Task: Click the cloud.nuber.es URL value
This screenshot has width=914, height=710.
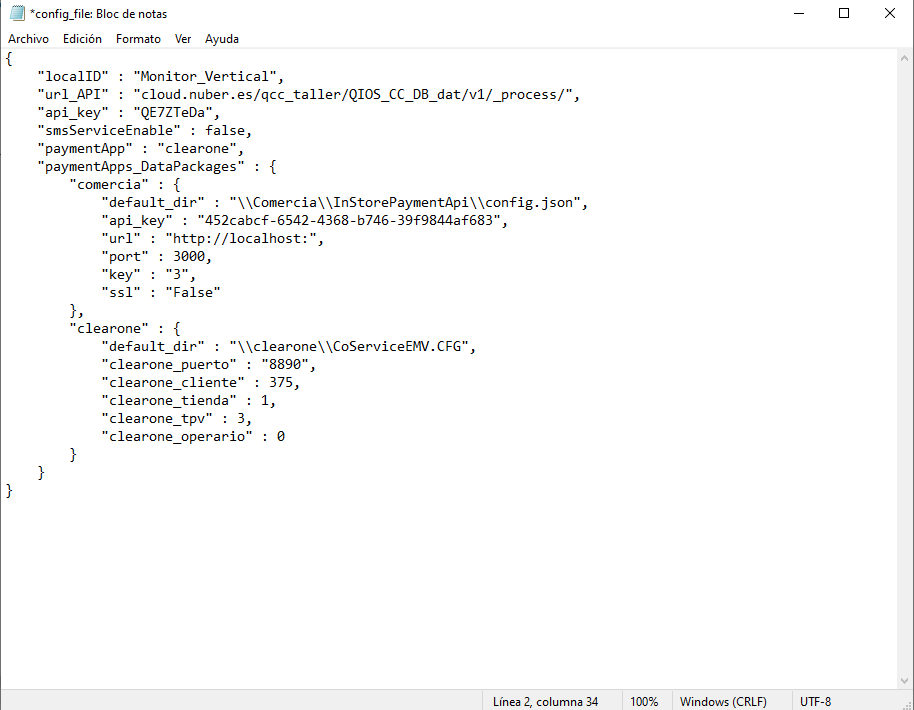Action: point(353,94)
